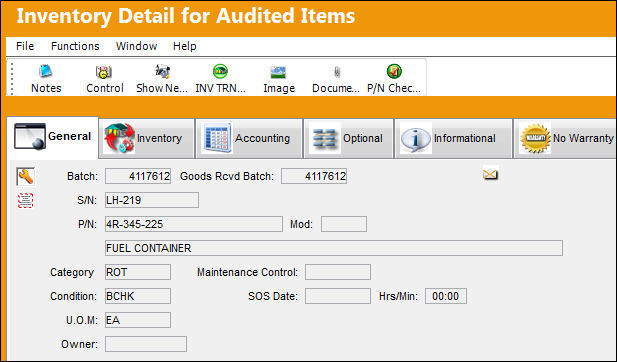Open the INV TRN... toolbar icon

point(220,72)
